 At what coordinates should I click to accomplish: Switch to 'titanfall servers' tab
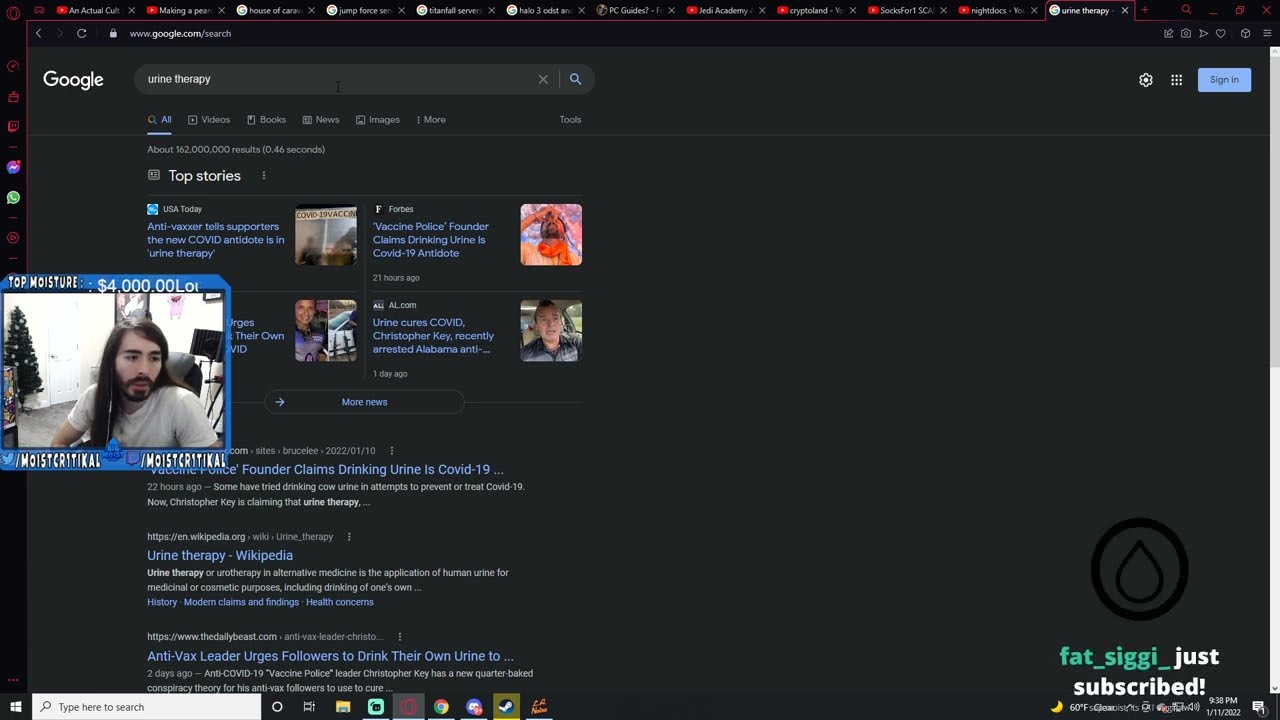pos(453,10)
